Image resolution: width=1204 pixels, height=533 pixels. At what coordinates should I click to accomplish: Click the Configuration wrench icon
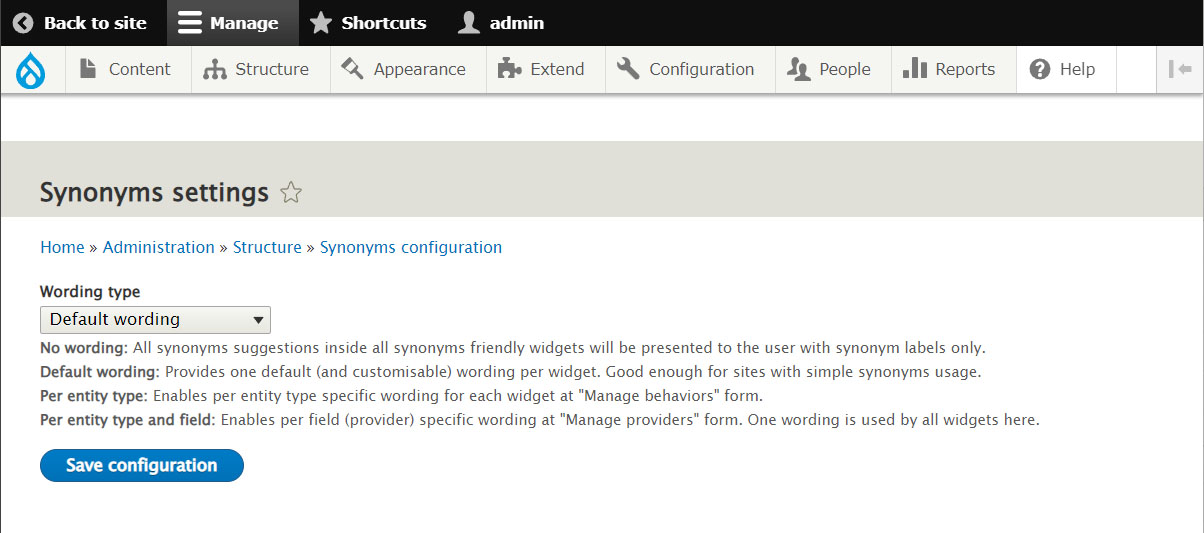pyautogui.click(x=628, y=69)
